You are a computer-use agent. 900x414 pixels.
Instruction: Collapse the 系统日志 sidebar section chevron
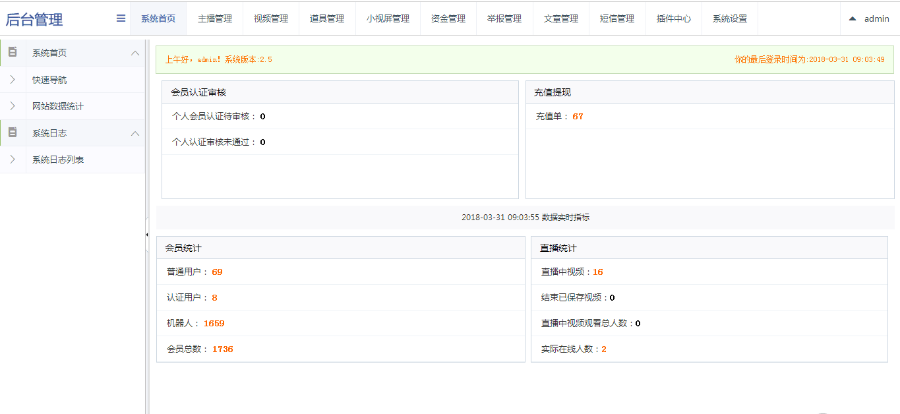point(135,133)
